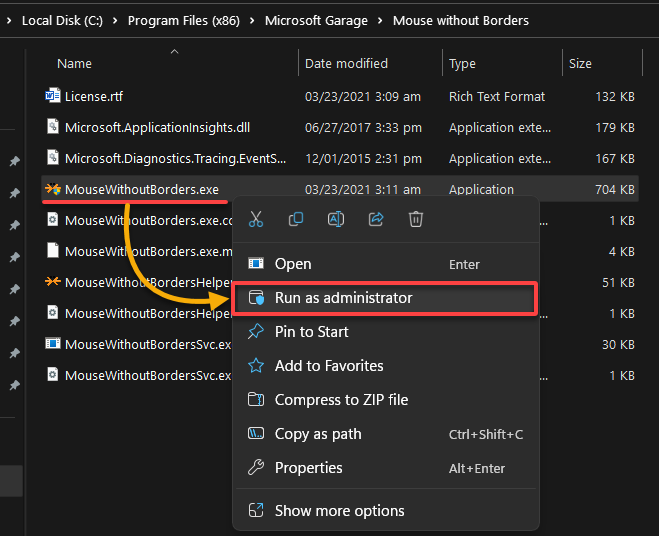Select Pin to Start

coord(385,332)
